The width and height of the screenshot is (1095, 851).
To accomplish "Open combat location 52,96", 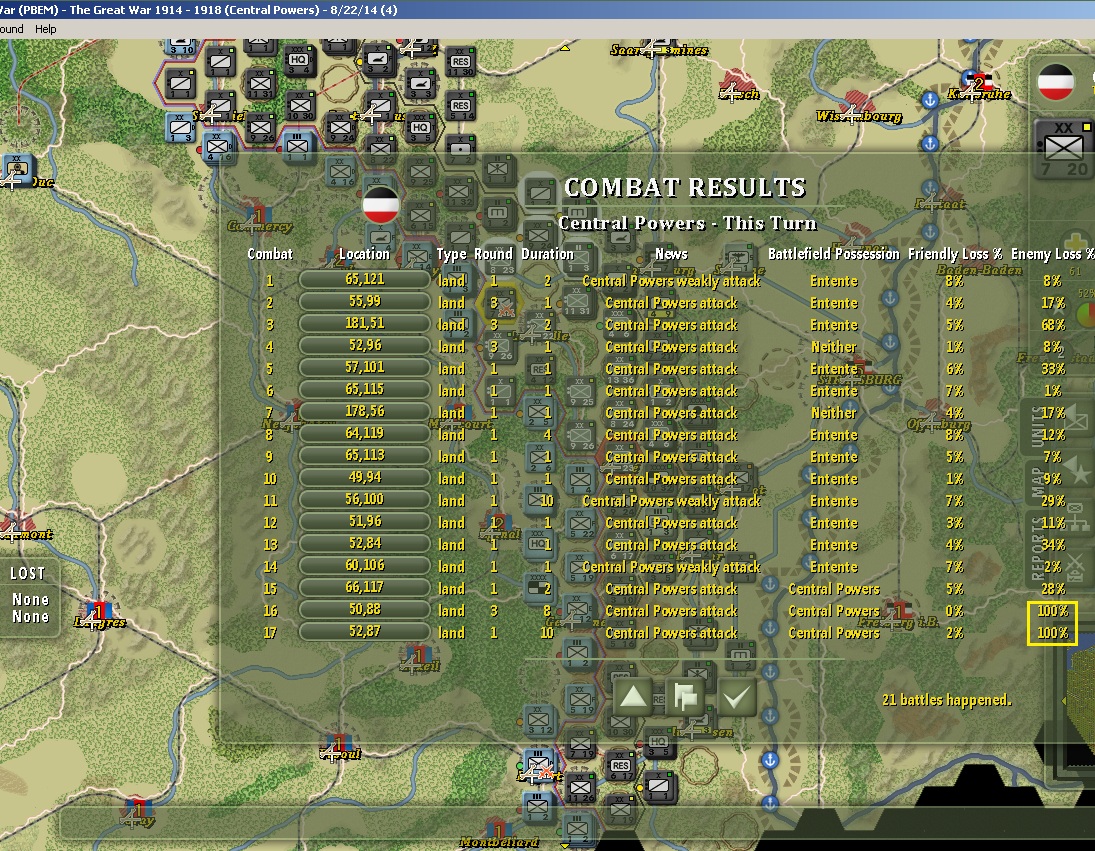I will coord(365,346).
